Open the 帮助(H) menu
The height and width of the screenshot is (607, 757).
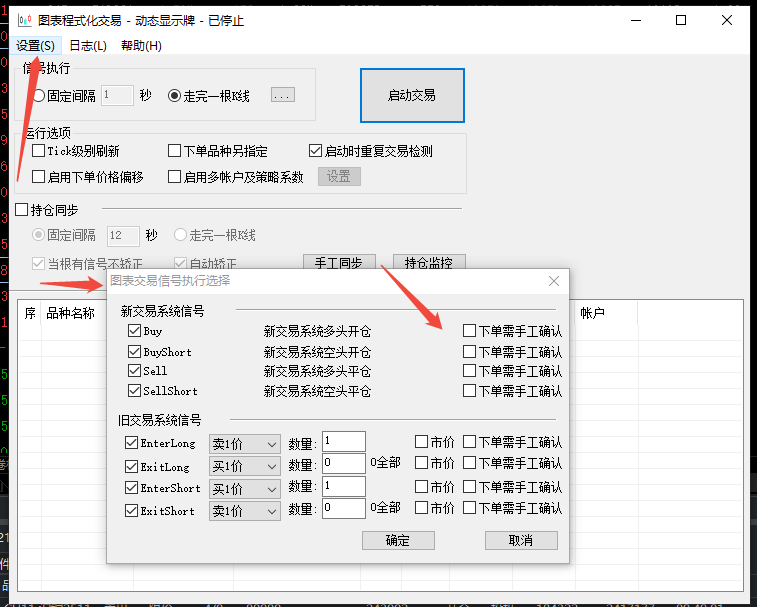coord(141,46)
